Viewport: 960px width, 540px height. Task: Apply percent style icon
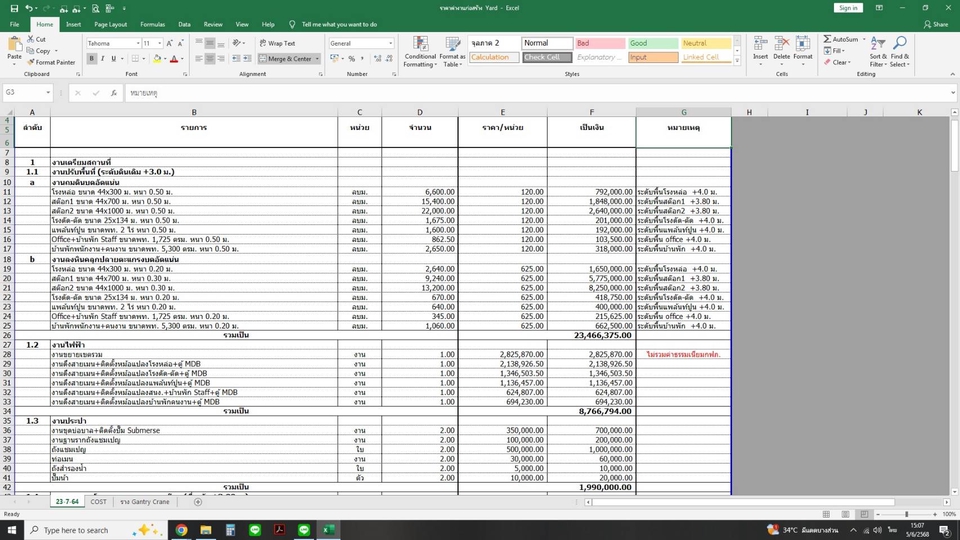point(351,59)
